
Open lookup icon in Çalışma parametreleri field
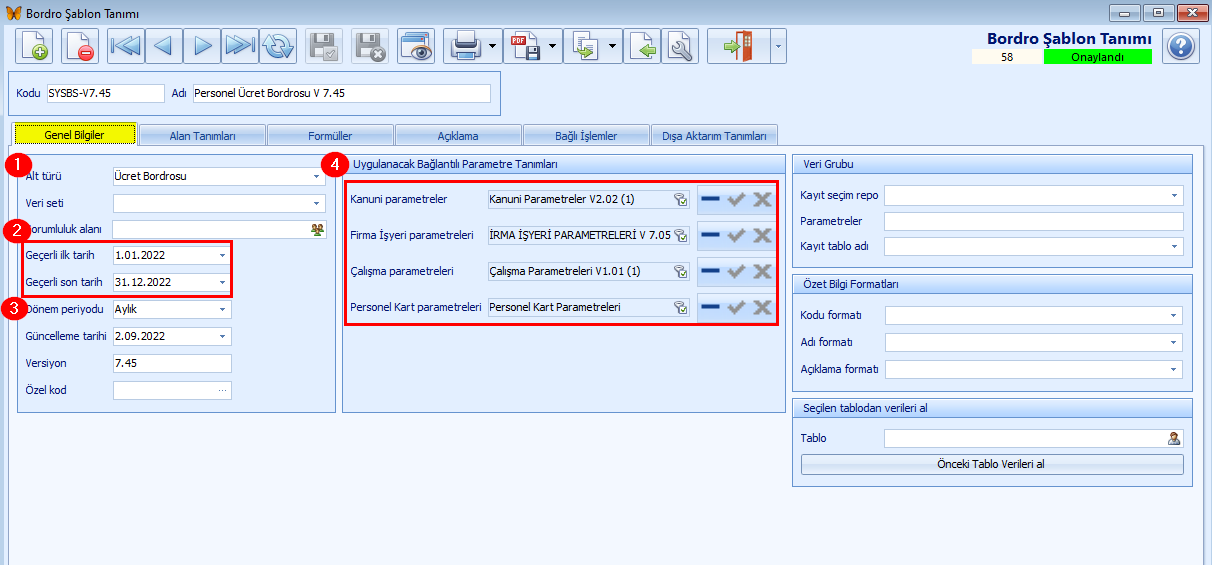tap(680, 271)
